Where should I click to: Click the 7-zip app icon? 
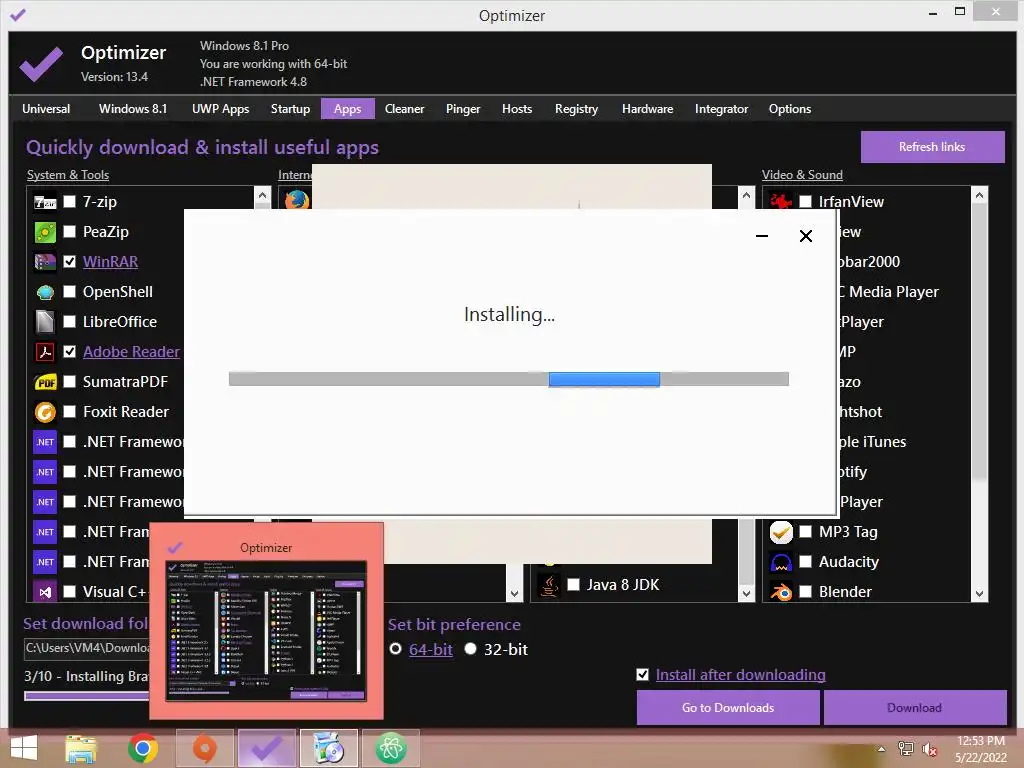click(45, 202)
